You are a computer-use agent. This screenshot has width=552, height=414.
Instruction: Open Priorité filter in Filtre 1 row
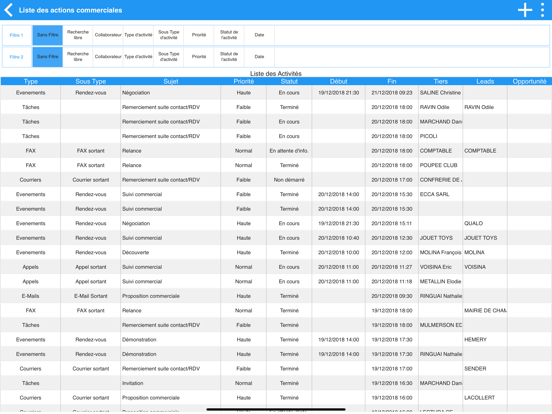click(x=199, y=35)
